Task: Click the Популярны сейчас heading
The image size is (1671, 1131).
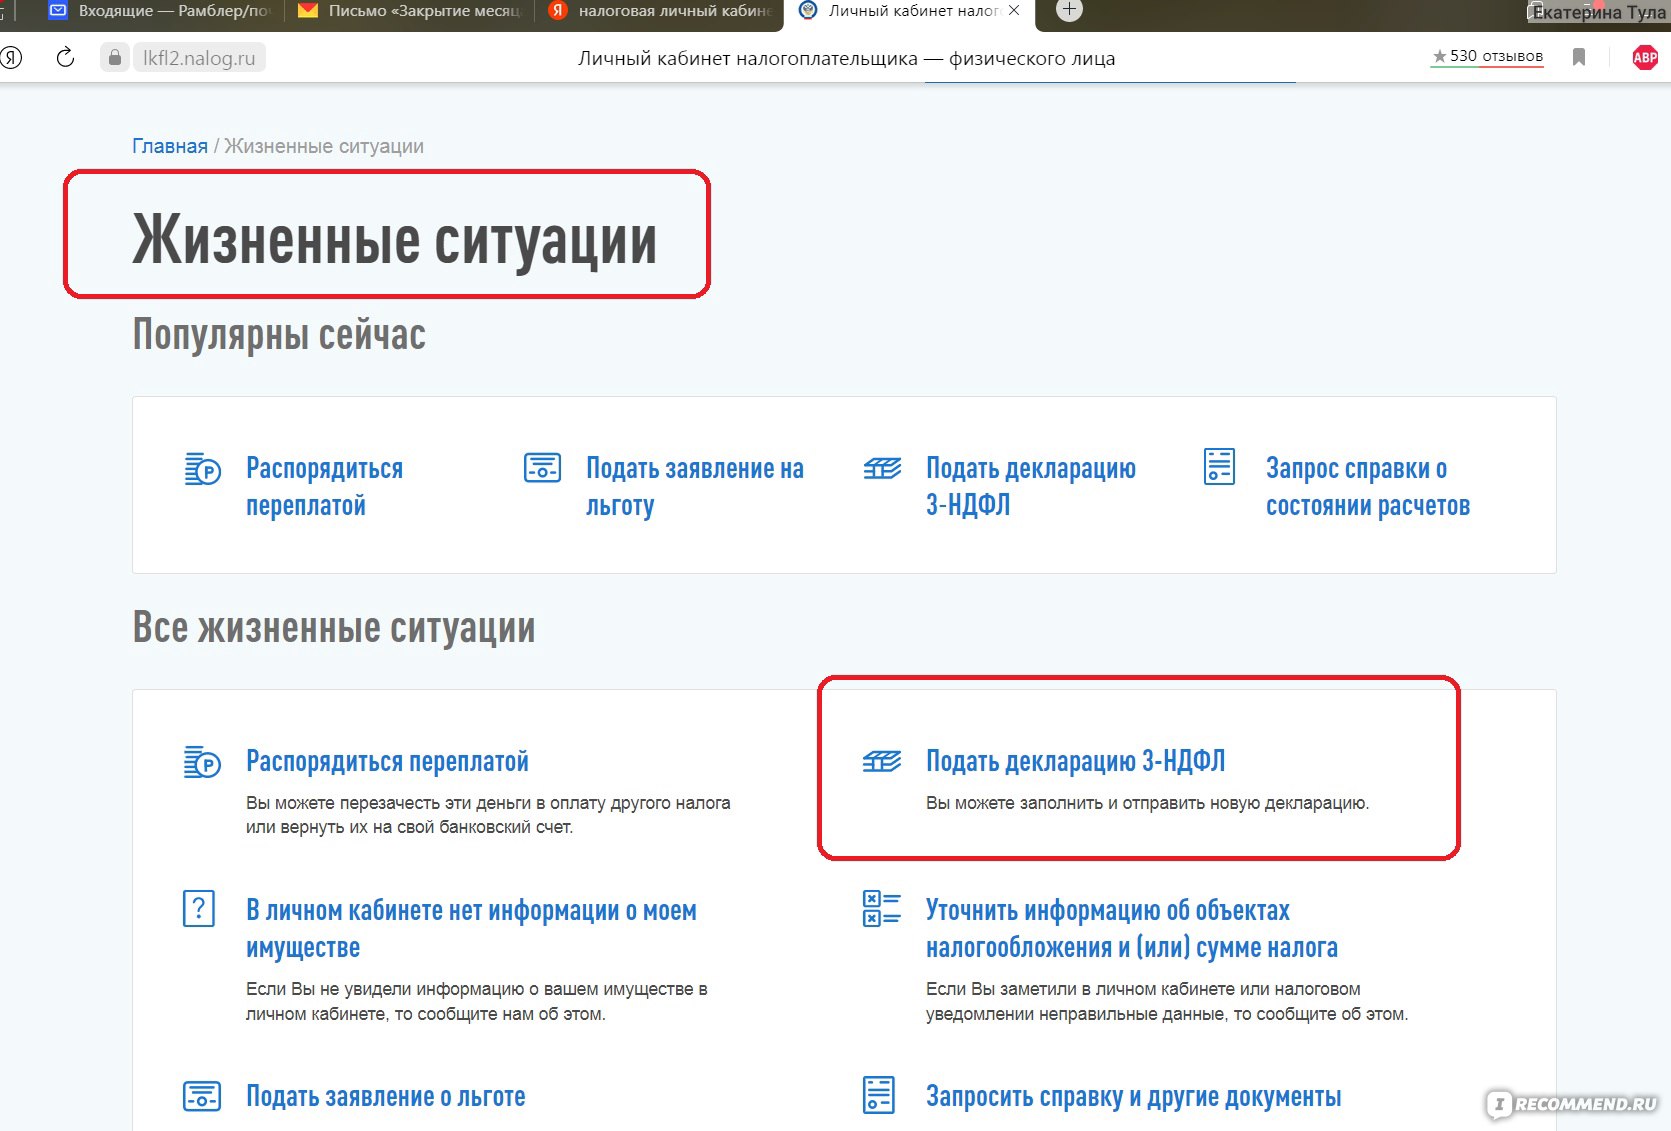Action: coord(279,335)
